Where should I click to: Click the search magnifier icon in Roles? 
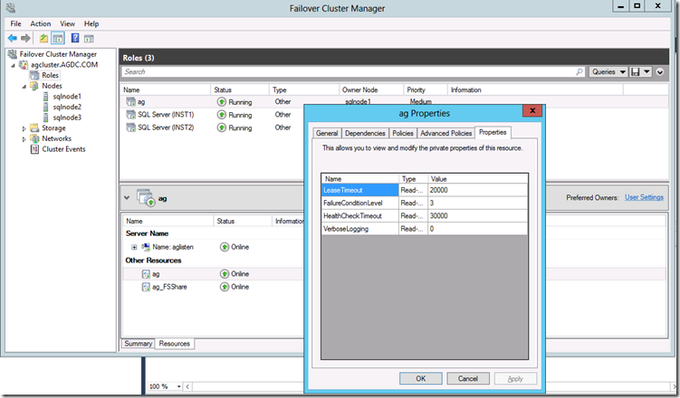tap(579, 72)
